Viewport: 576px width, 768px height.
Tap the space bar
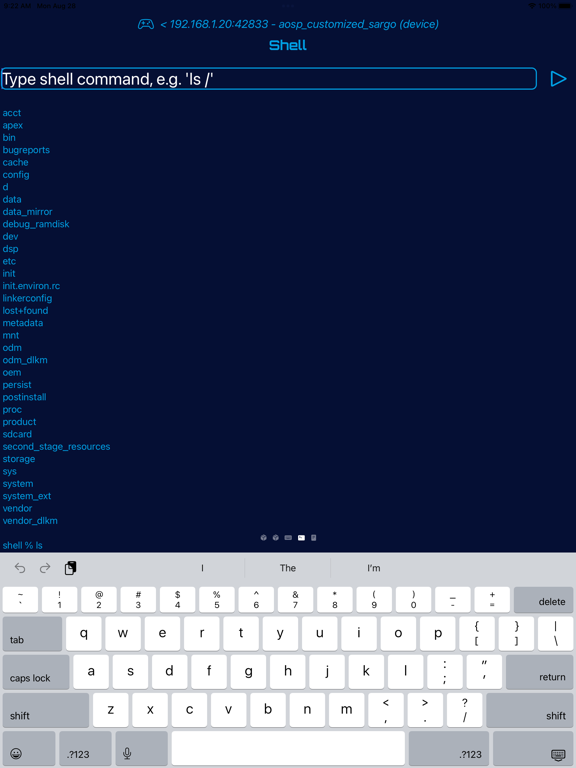click(288, 748)
